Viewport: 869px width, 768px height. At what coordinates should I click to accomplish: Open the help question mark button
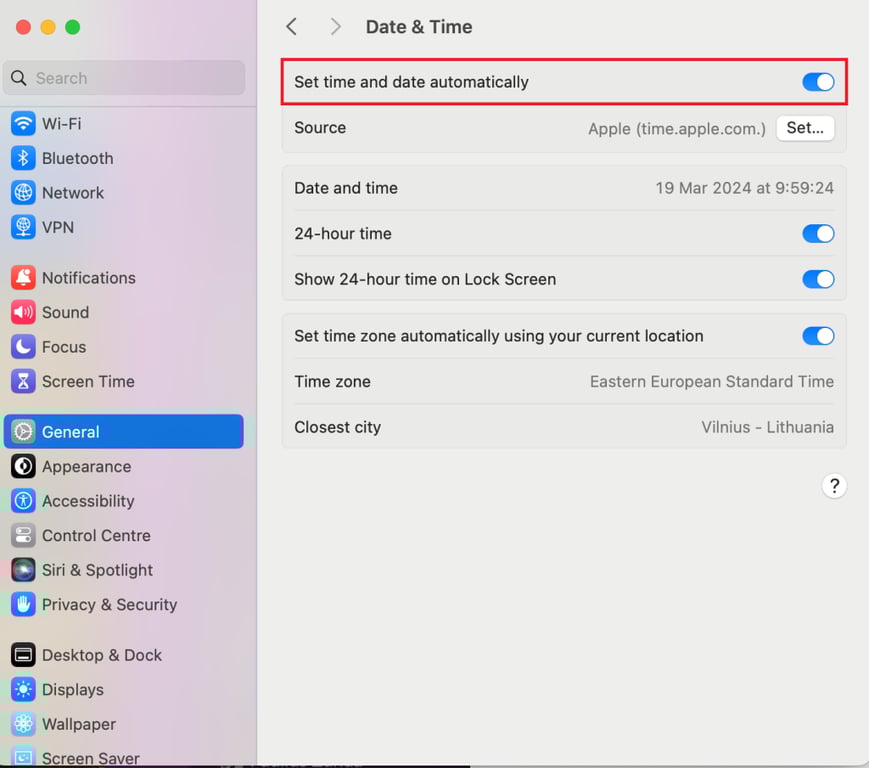[835, 485]
